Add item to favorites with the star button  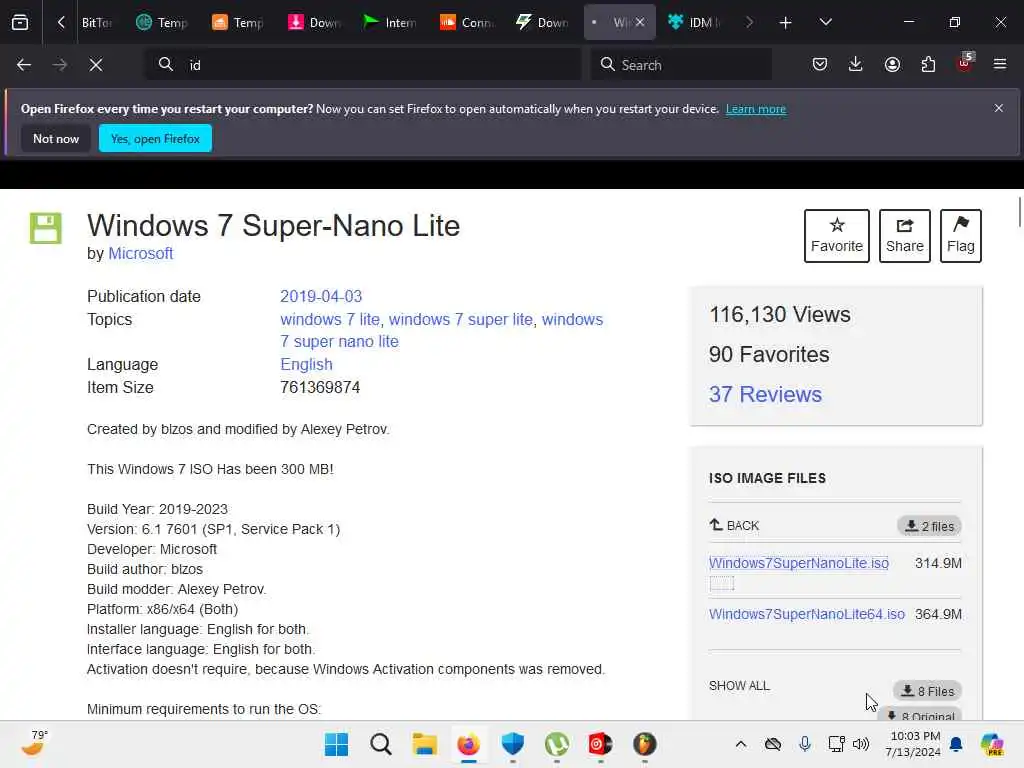click(837, 236)
